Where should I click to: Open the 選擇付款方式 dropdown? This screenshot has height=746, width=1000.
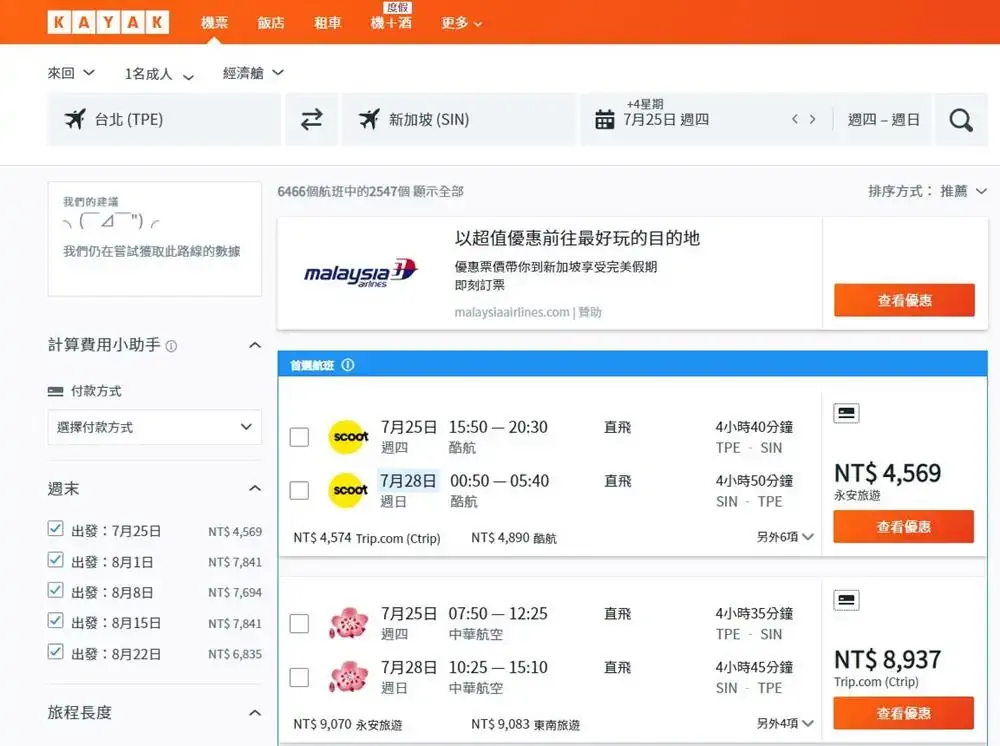[154, 427]
